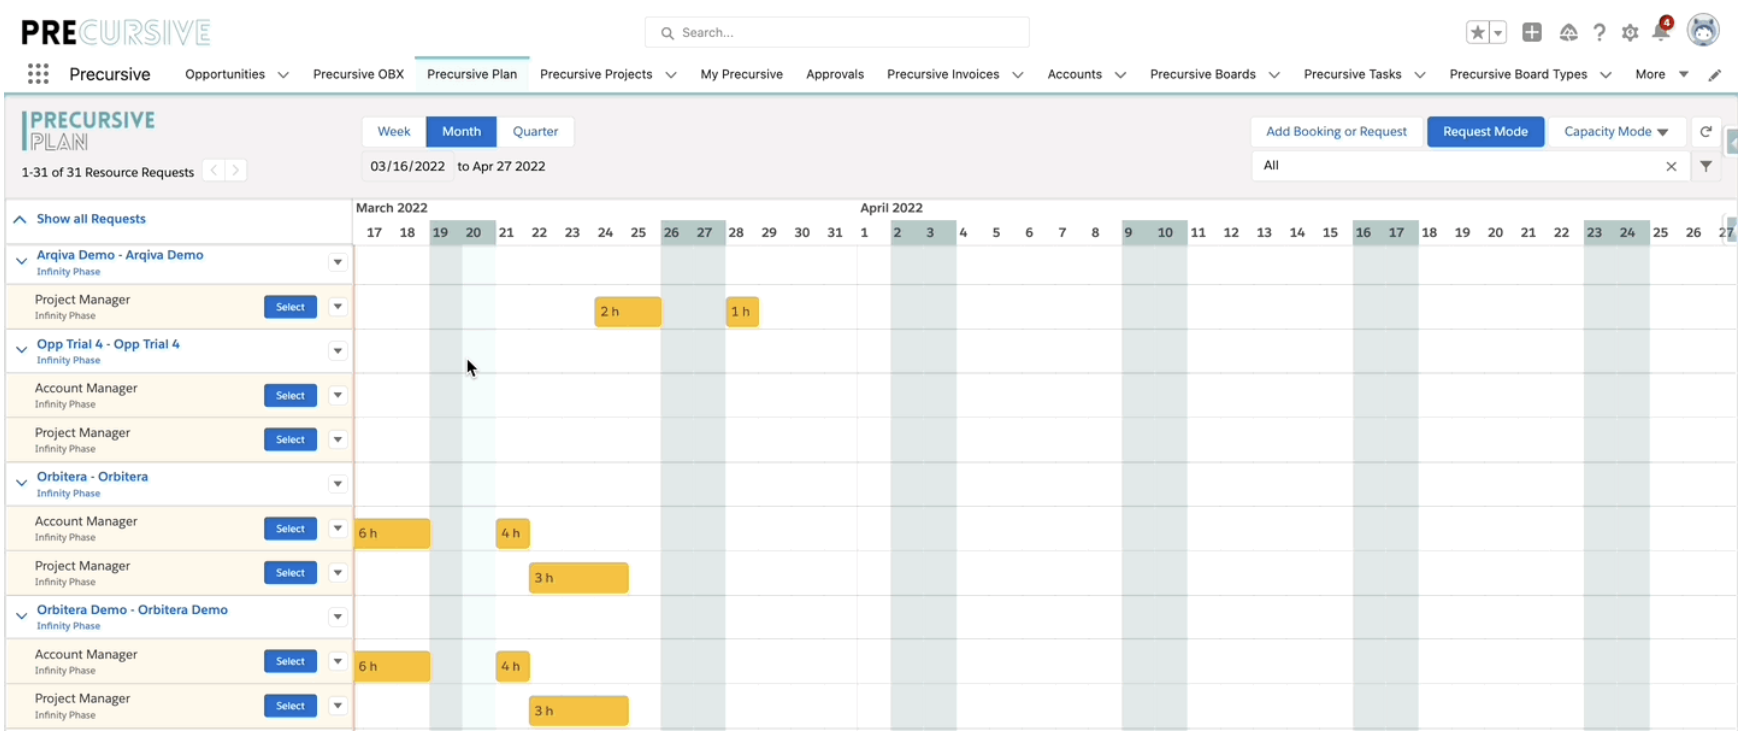Open the More navigation menu

pyautogui.click(x=1661, y=75)
